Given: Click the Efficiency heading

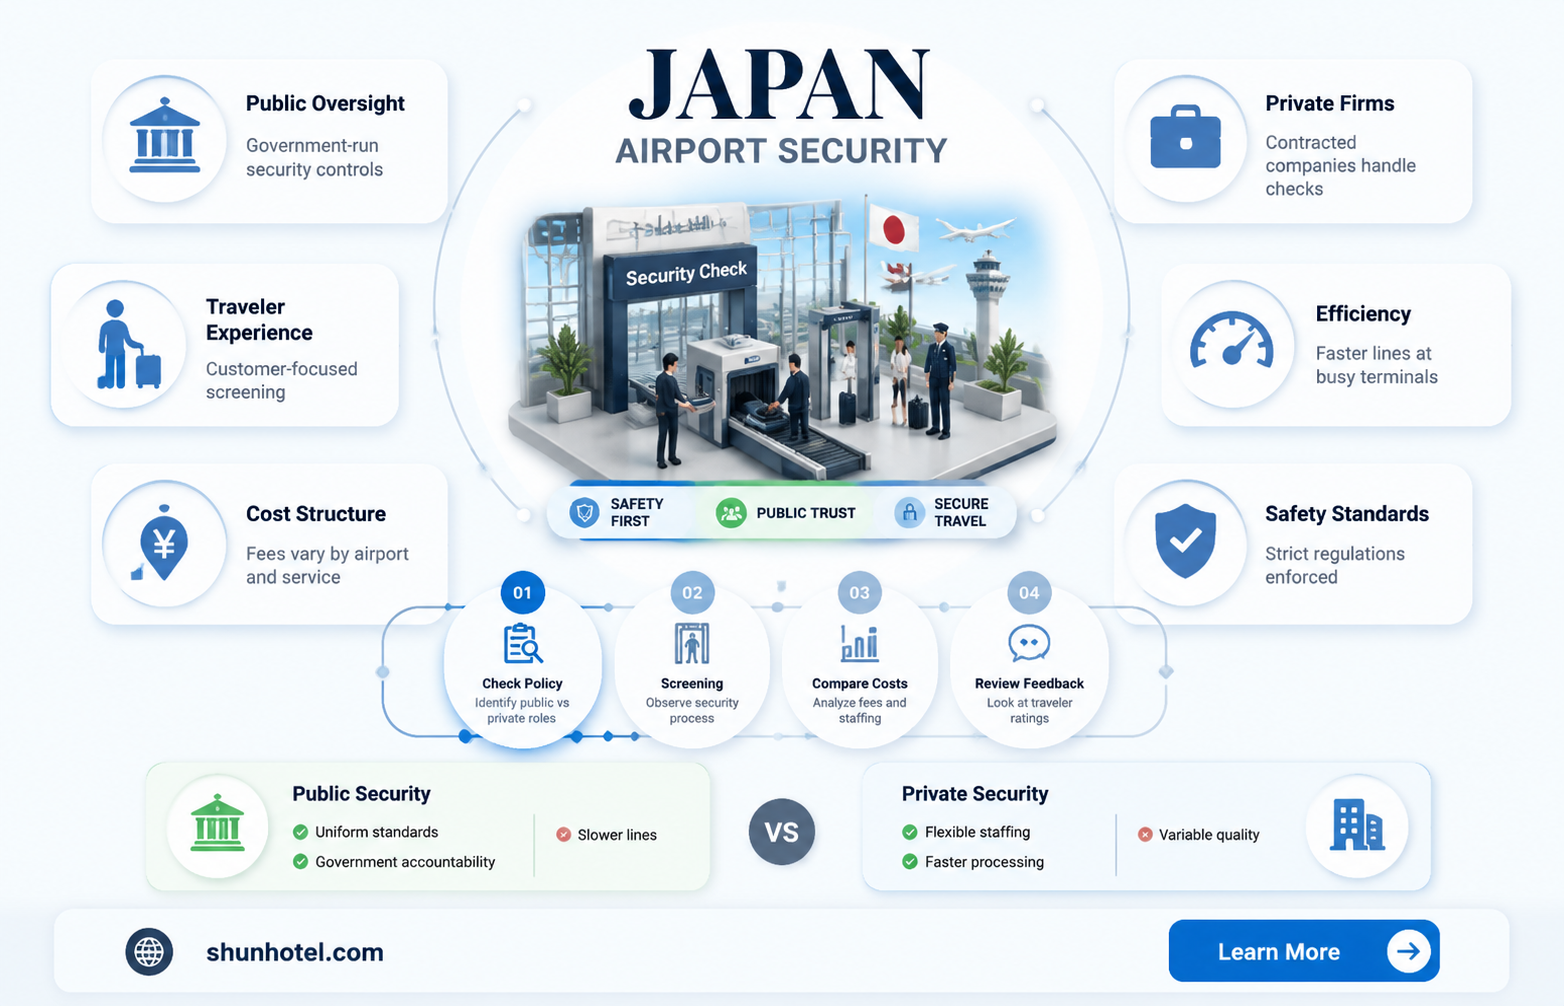Looking at the screenshot, I should point(1363,314).
